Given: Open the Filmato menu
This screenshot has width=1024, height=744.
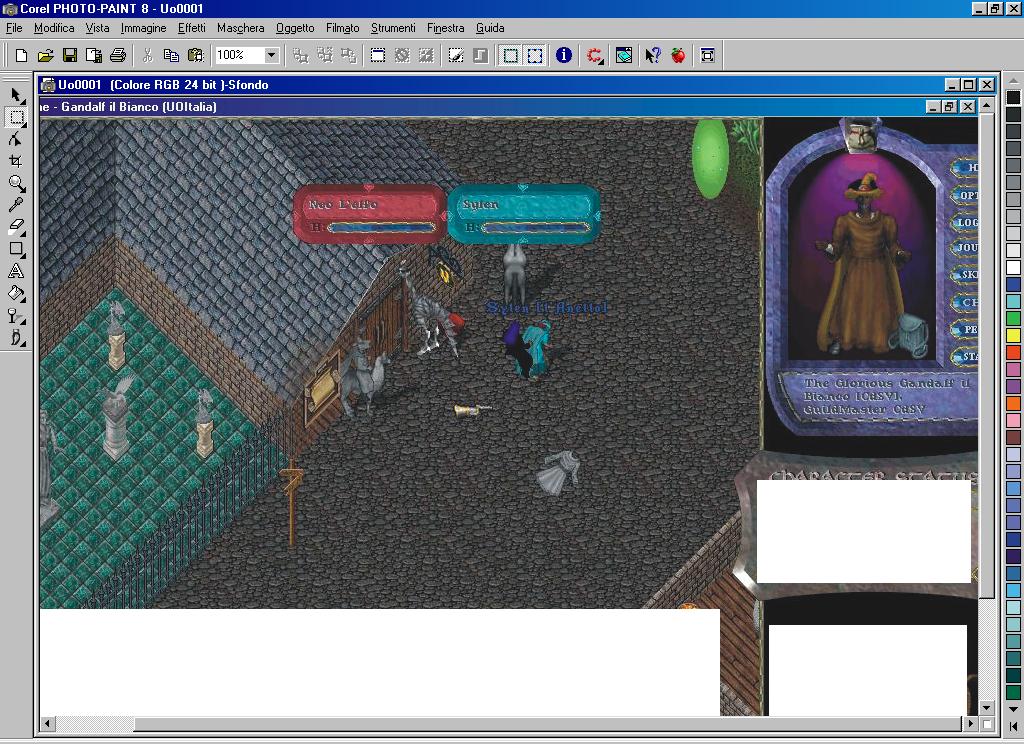Looking at the screenshot, I should 343,28.
